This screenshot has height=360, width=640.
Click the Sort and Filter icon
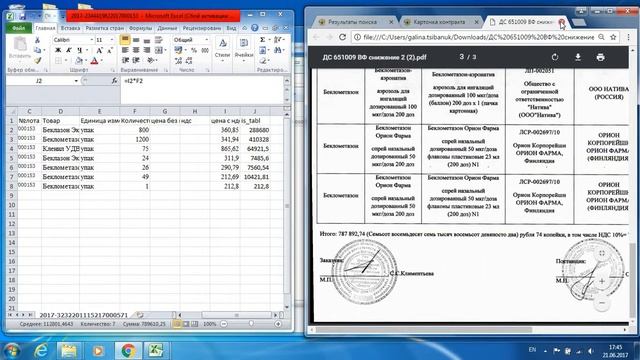click(x=278, y=40)
